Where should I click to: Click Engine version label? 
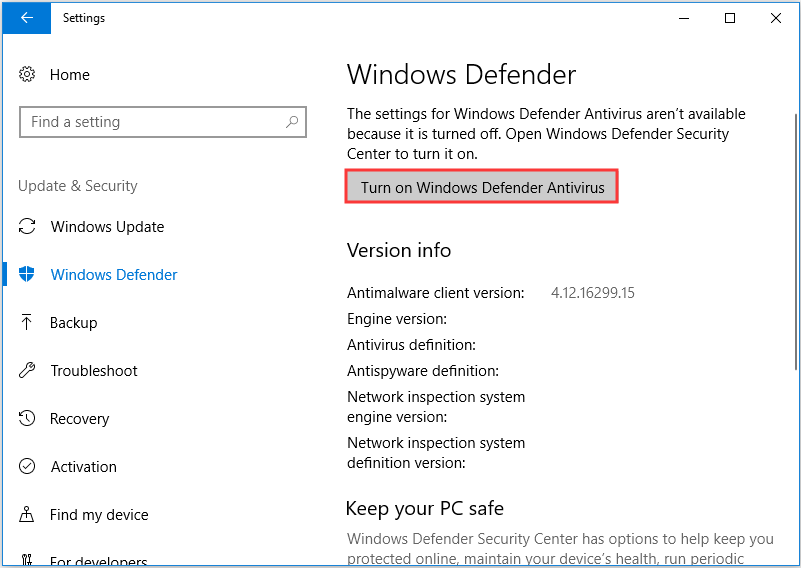pos(397,319)
